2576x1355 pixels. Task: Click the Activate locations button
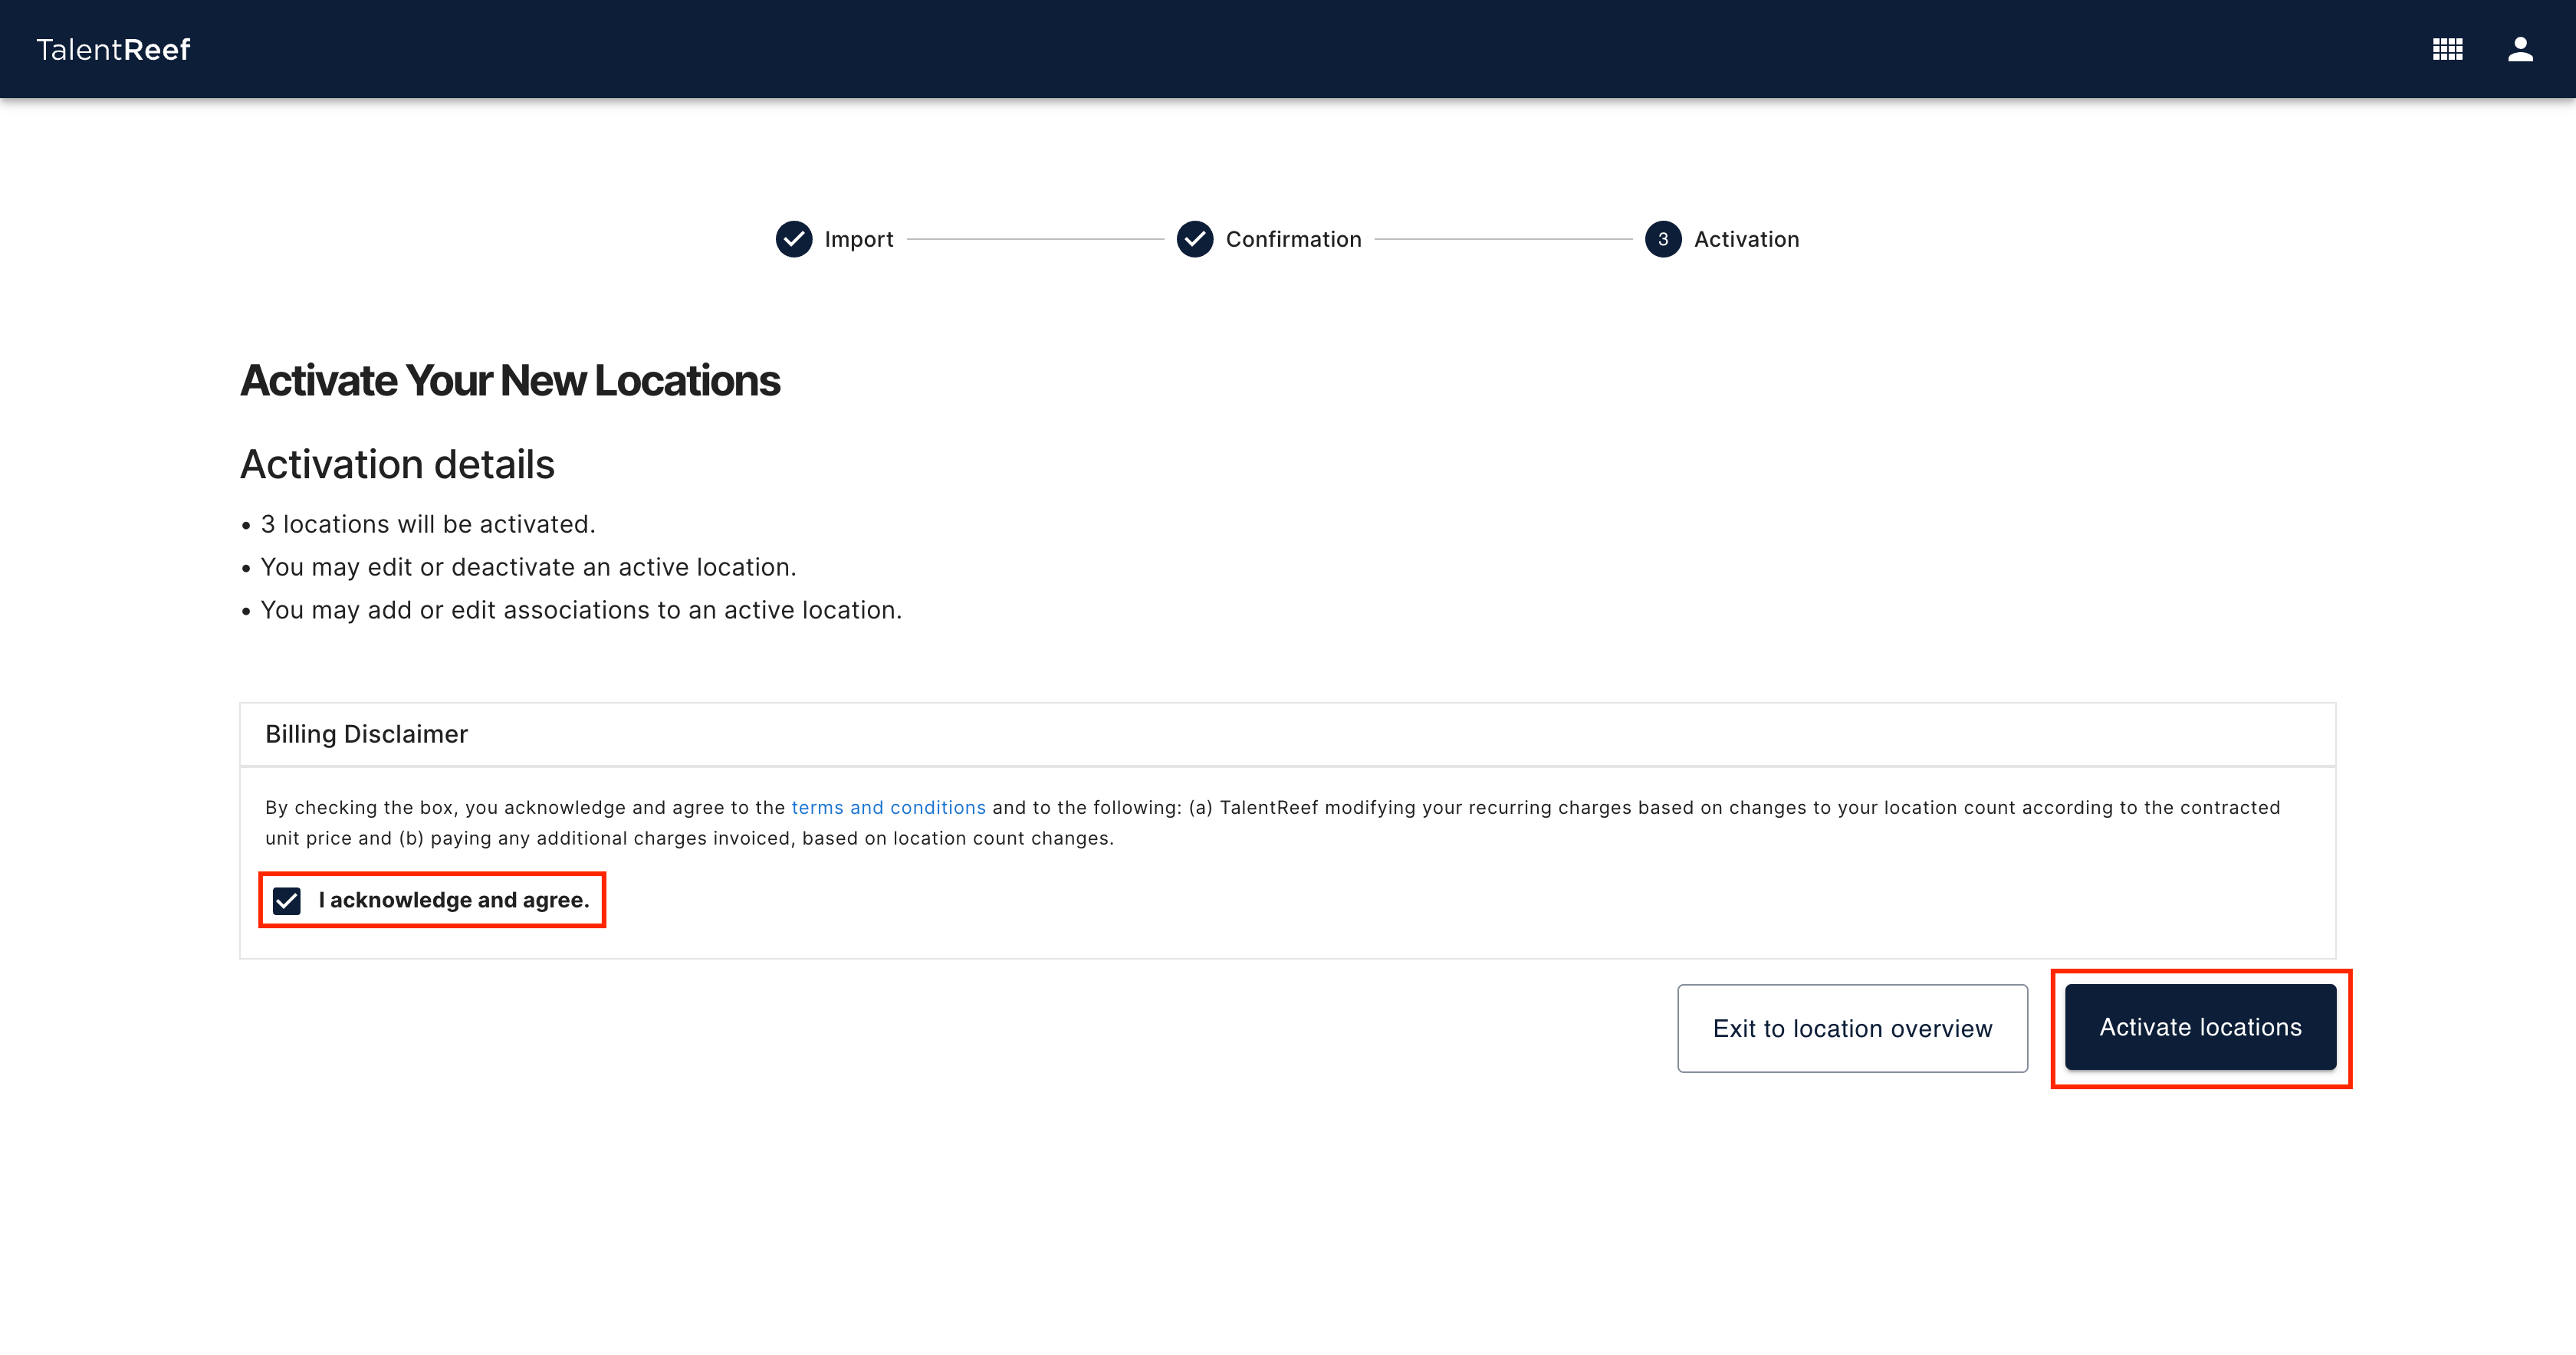pos(2200,1027)
